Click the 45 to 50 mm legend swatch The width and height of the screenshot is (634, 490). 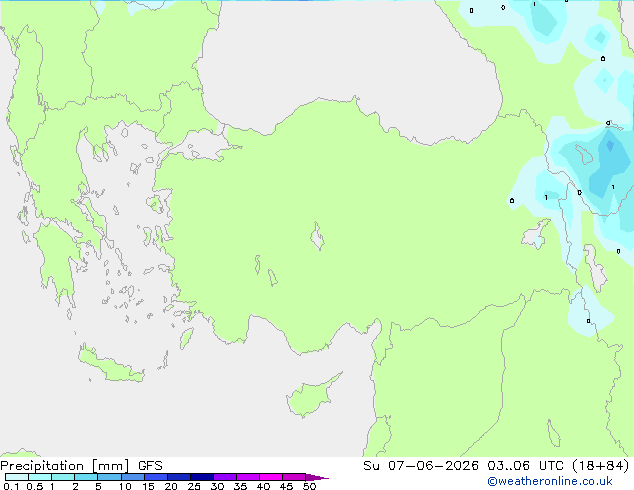pos(294,477)
